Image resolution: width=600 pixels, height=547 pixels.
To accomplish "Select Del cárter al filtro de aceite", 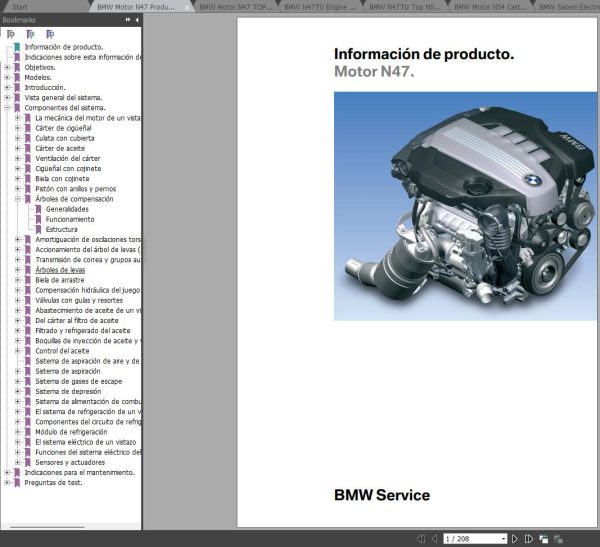I will tap(77, 320).
